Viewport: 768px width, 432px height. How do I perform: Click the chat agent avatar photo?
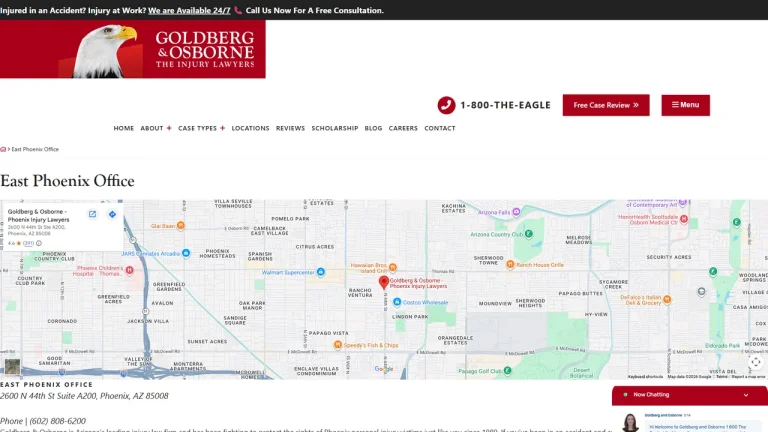click(630, 422)
